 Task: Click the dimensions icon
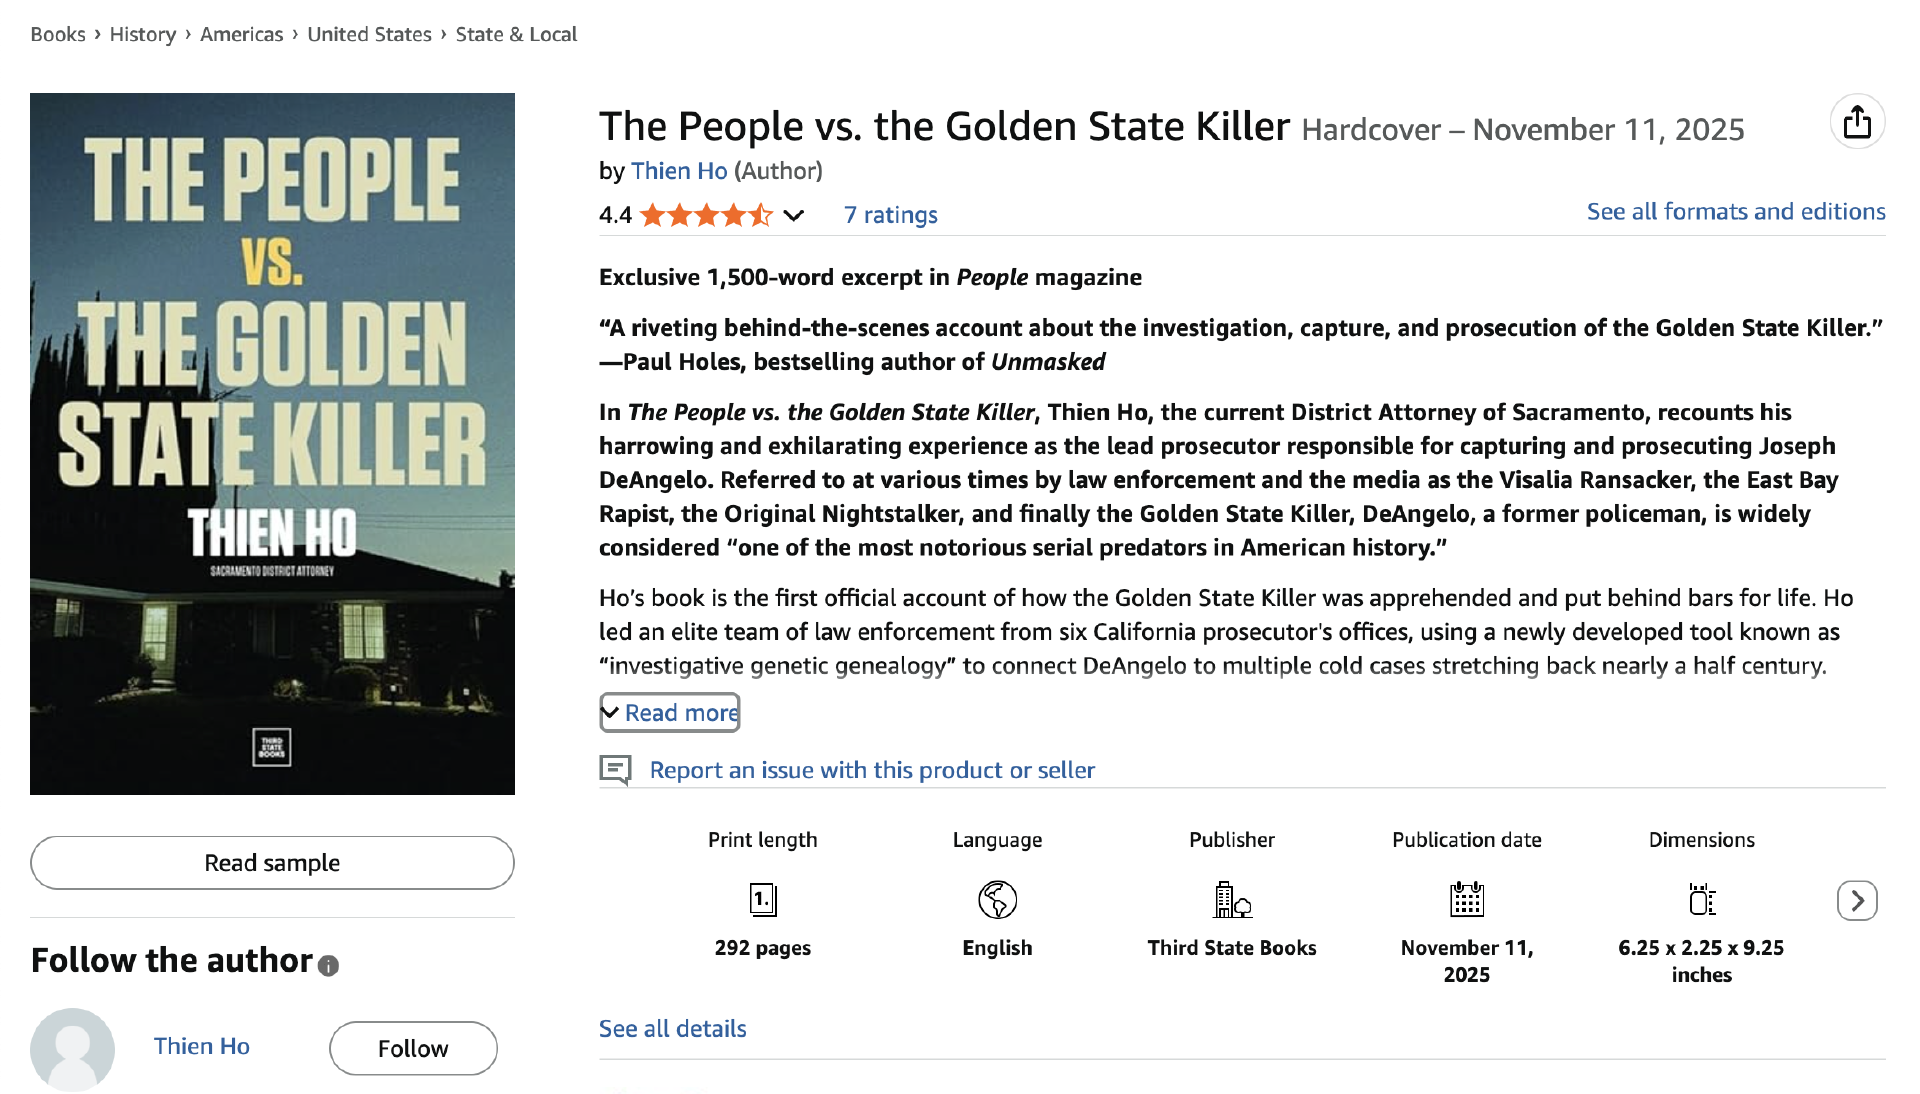click(x=1701, y=900)
